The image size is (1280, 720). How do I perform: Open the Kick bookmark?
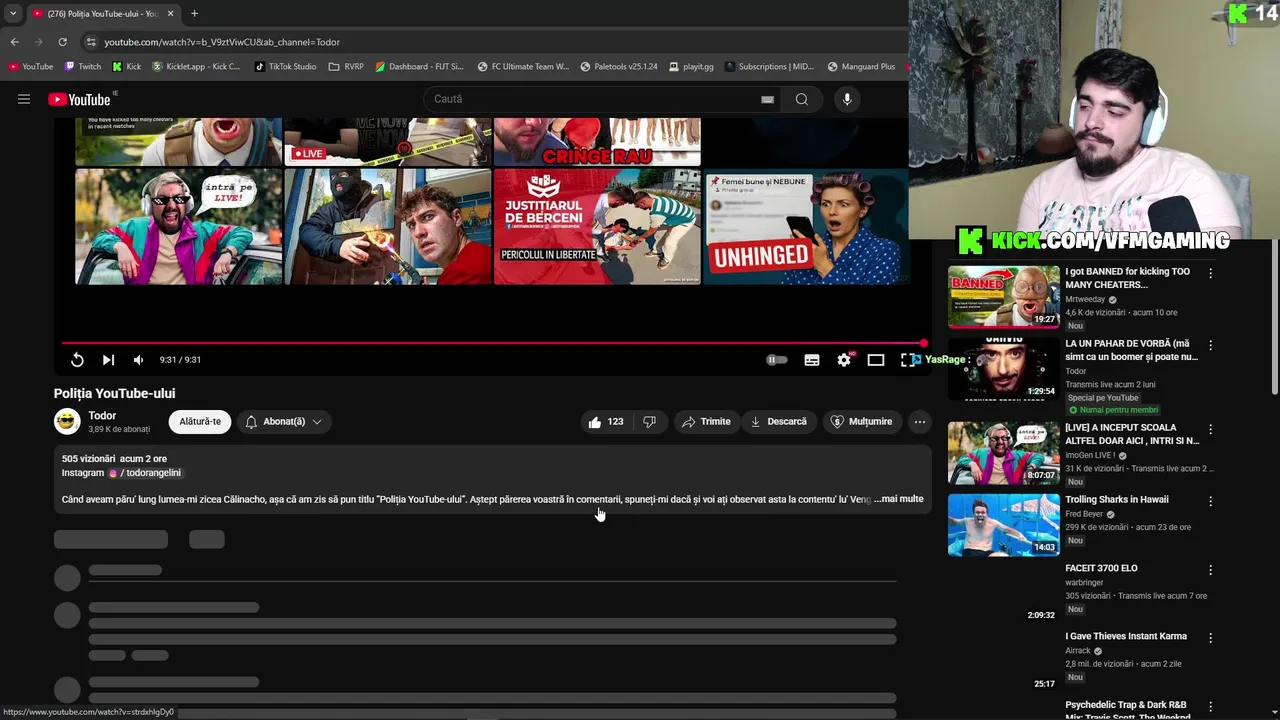(x=126, y=67)
